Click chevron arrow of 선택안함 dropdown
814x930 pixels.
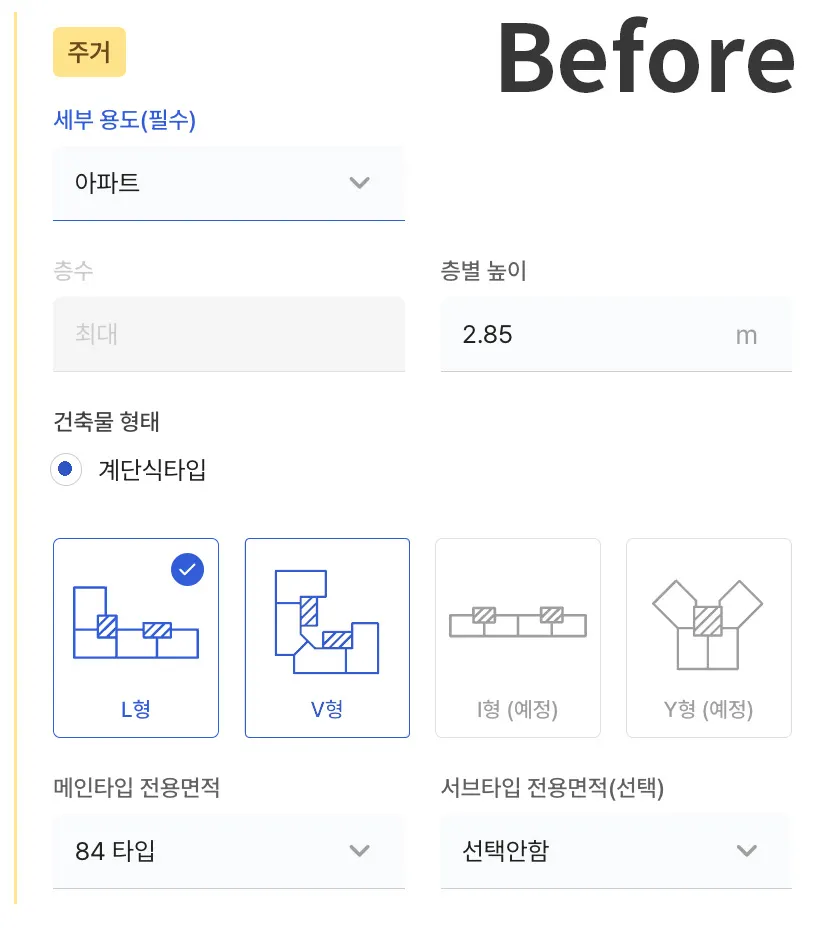tap(746, 851)
